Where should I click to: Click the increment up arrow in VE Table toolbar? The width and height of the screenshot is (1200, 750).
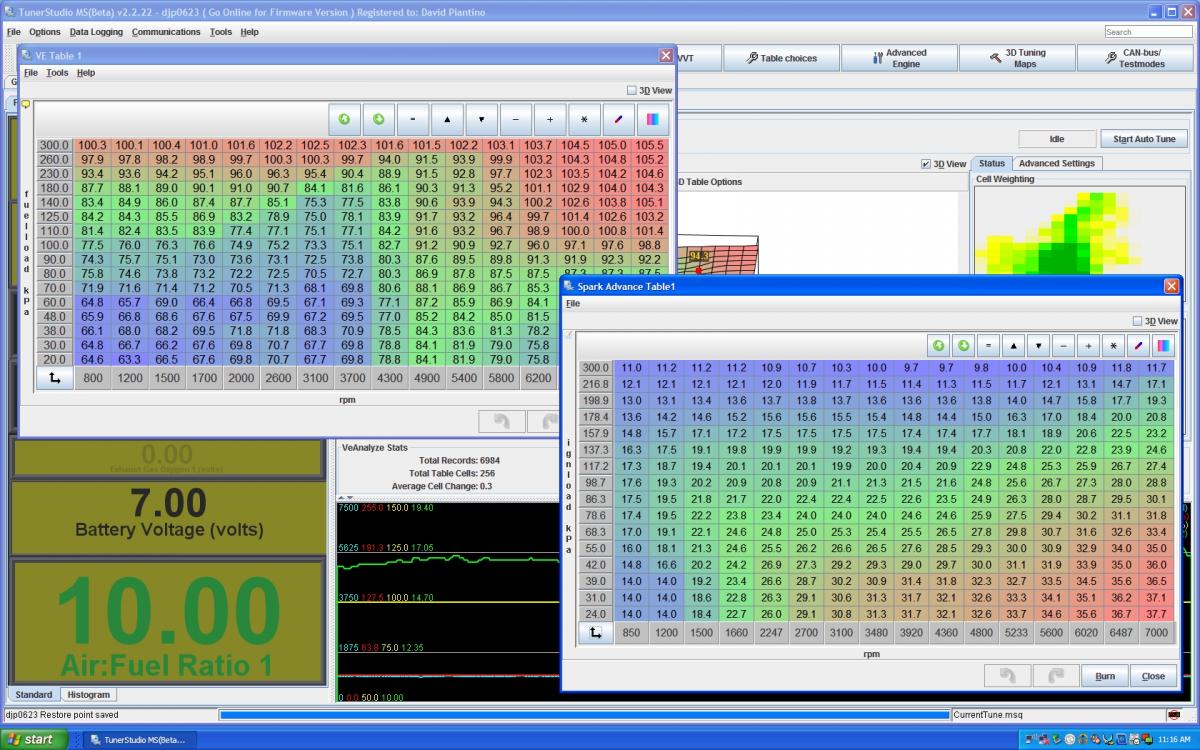click(447, 119)
